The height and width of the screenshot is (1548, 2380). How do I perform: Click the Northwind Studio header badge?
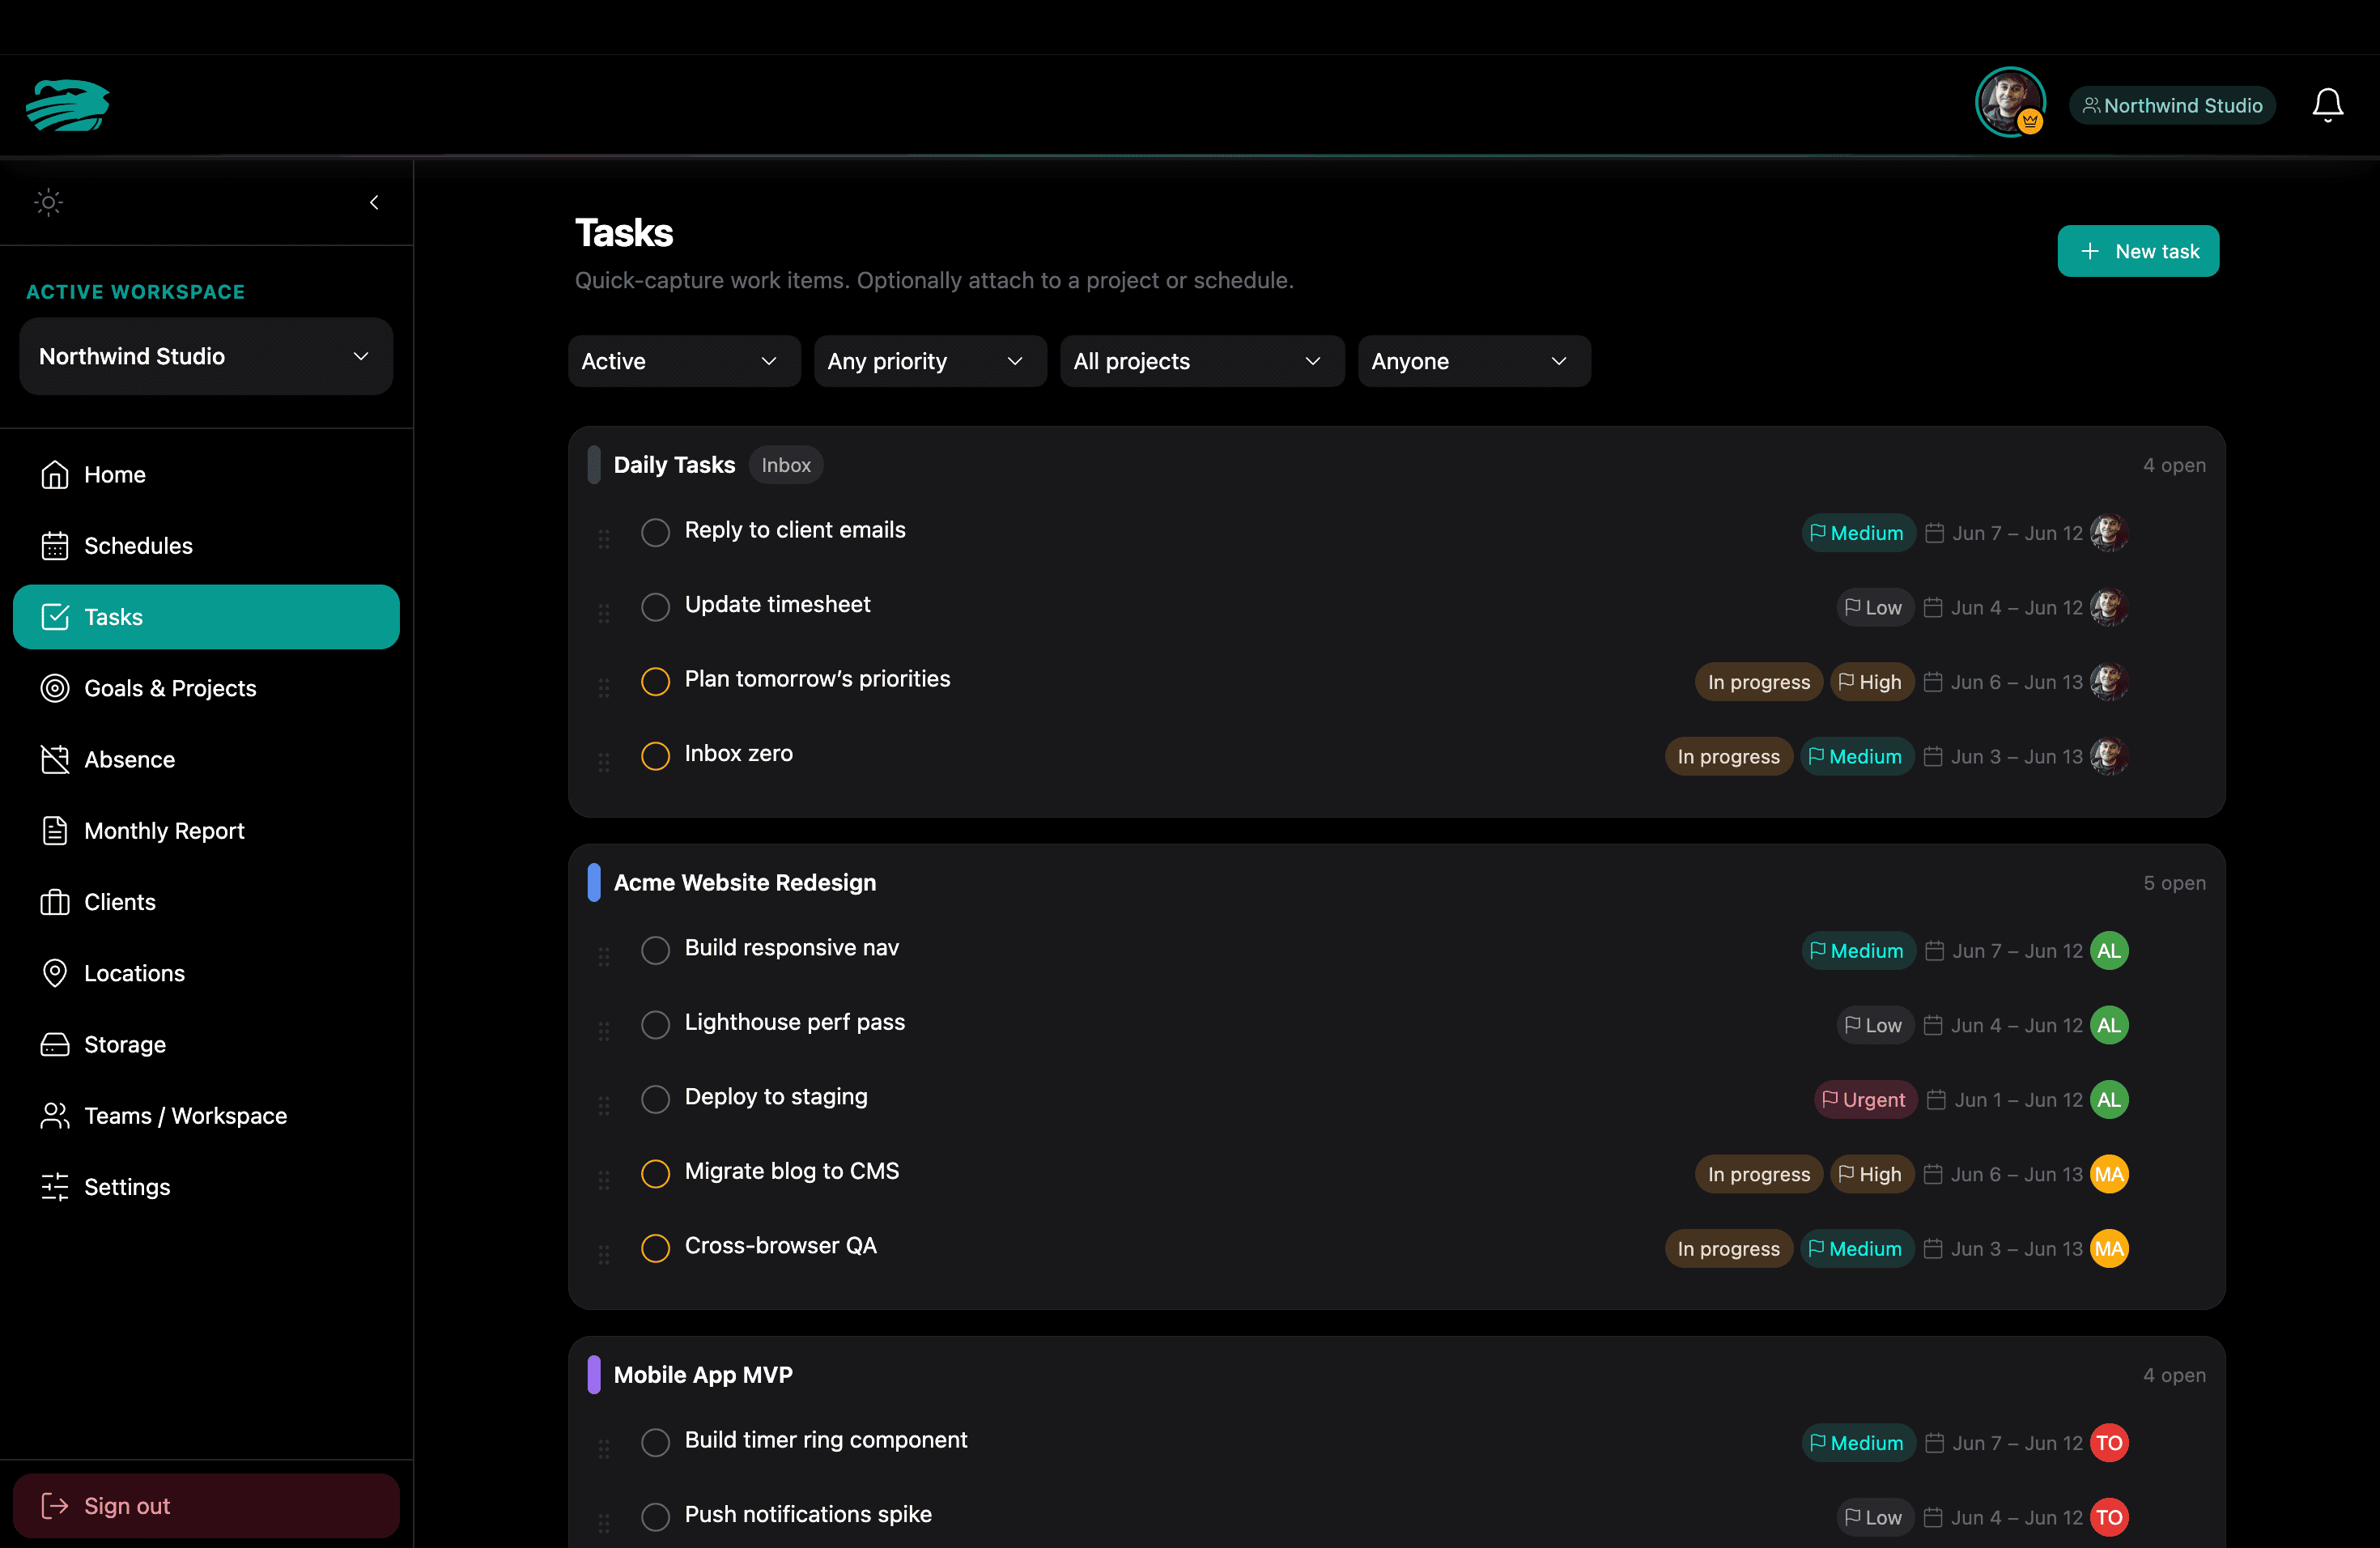[2172, 105]
